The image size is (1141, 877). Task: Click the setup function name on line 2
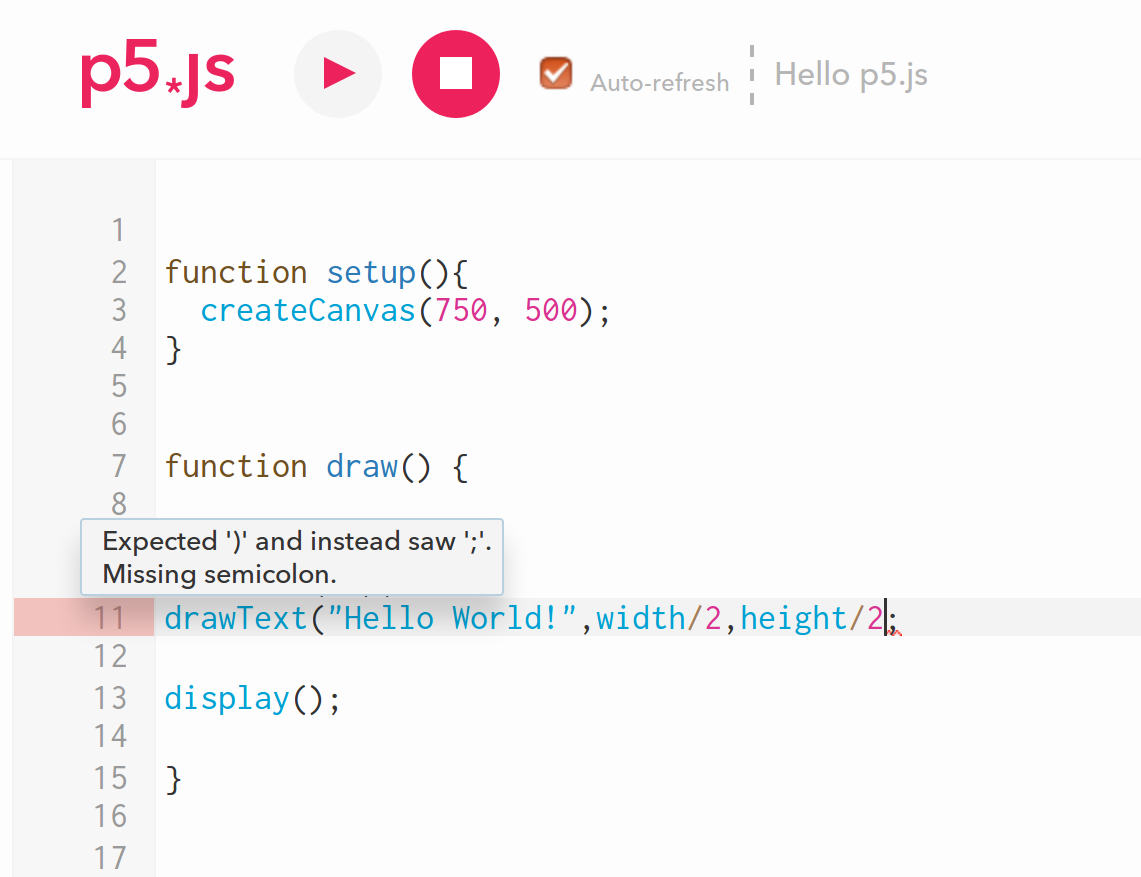[371, 272]
